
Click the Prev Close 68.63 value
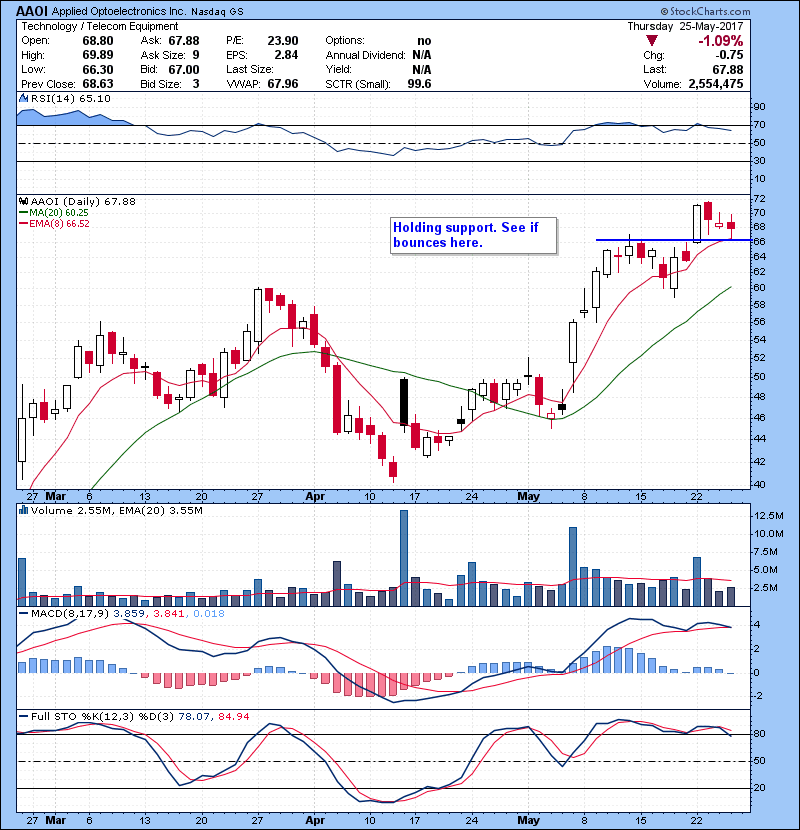(98, 84)
